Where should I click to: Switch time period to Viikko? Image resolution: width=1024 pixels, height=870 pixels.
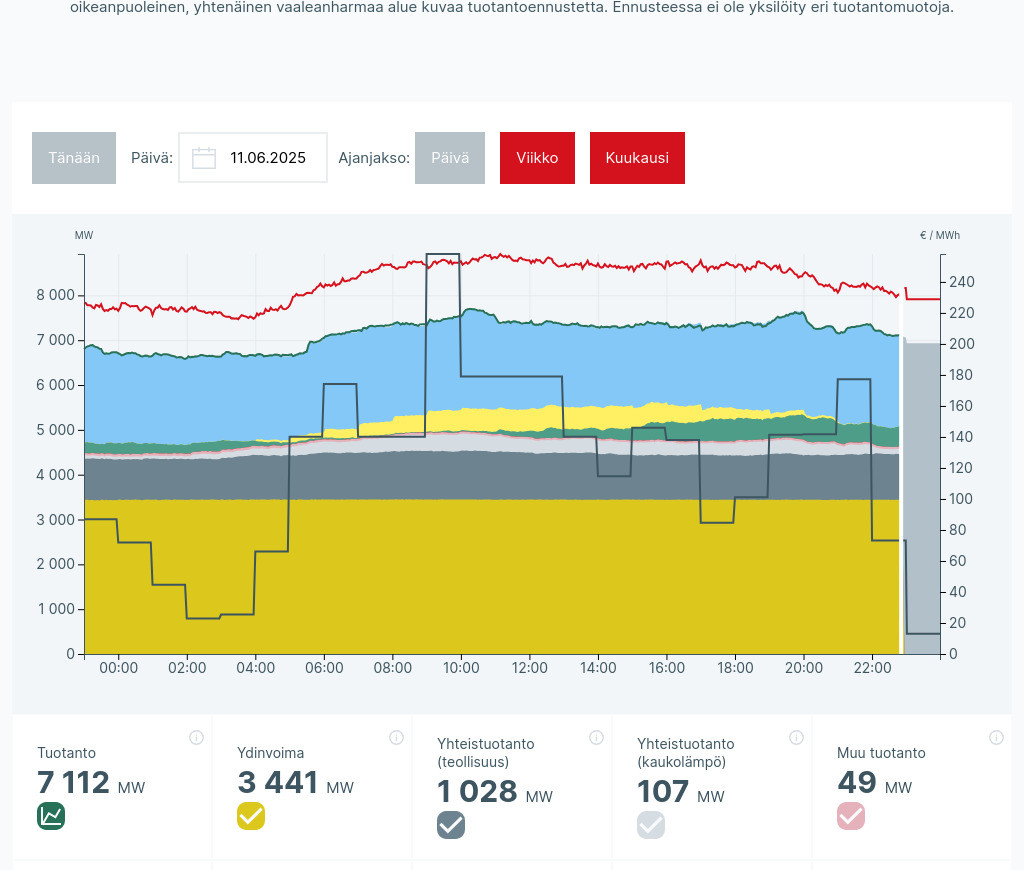537,158
